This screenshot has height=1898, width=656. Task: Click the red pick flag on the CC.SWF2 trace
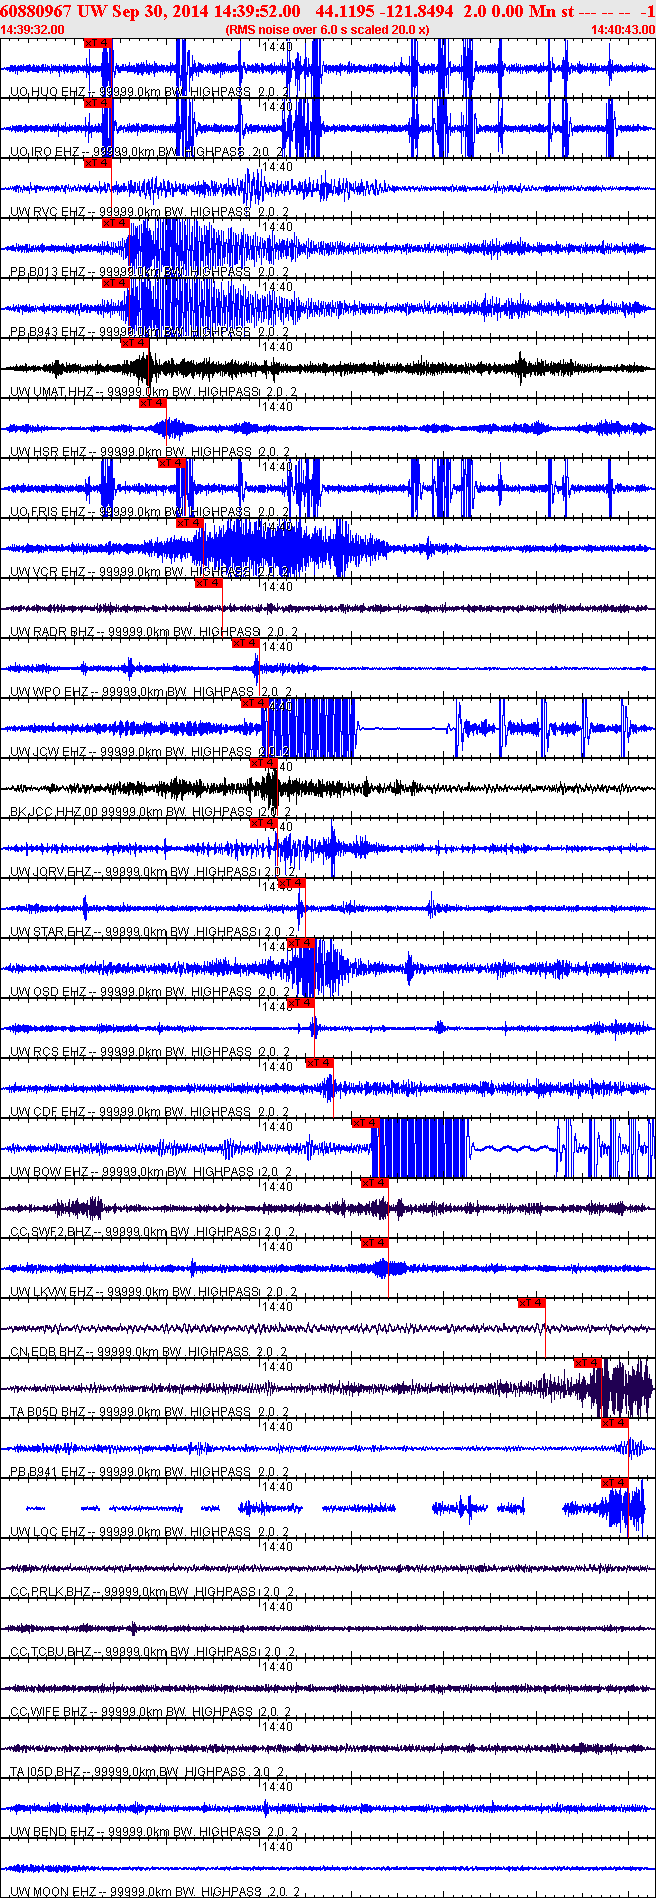(375, 1183)
